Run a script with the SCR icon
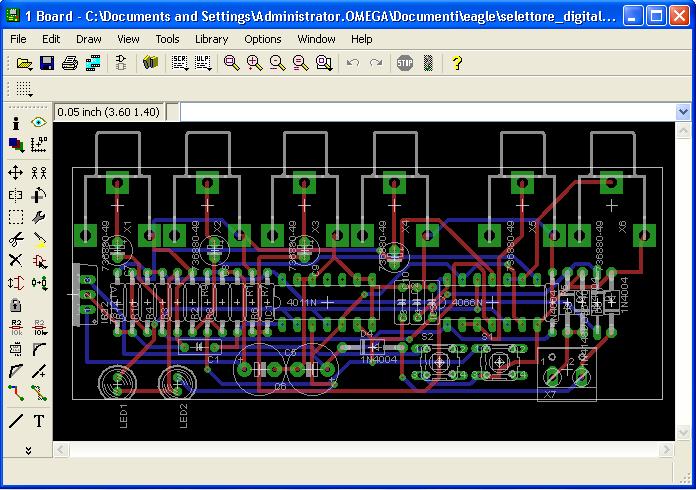Image resolution: width=696 pixels, height=490 pixels. (180, 63)
